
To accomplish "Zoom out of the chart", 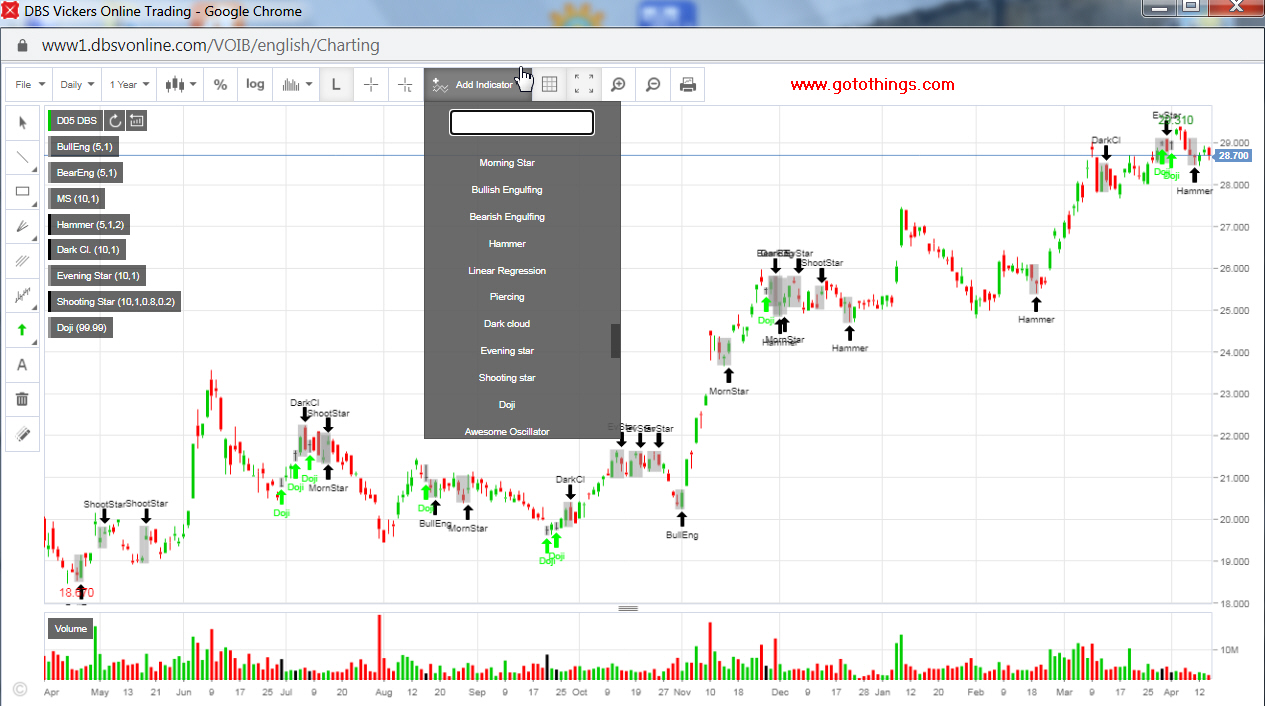I will pyautogui.click(x=653, y=85).
